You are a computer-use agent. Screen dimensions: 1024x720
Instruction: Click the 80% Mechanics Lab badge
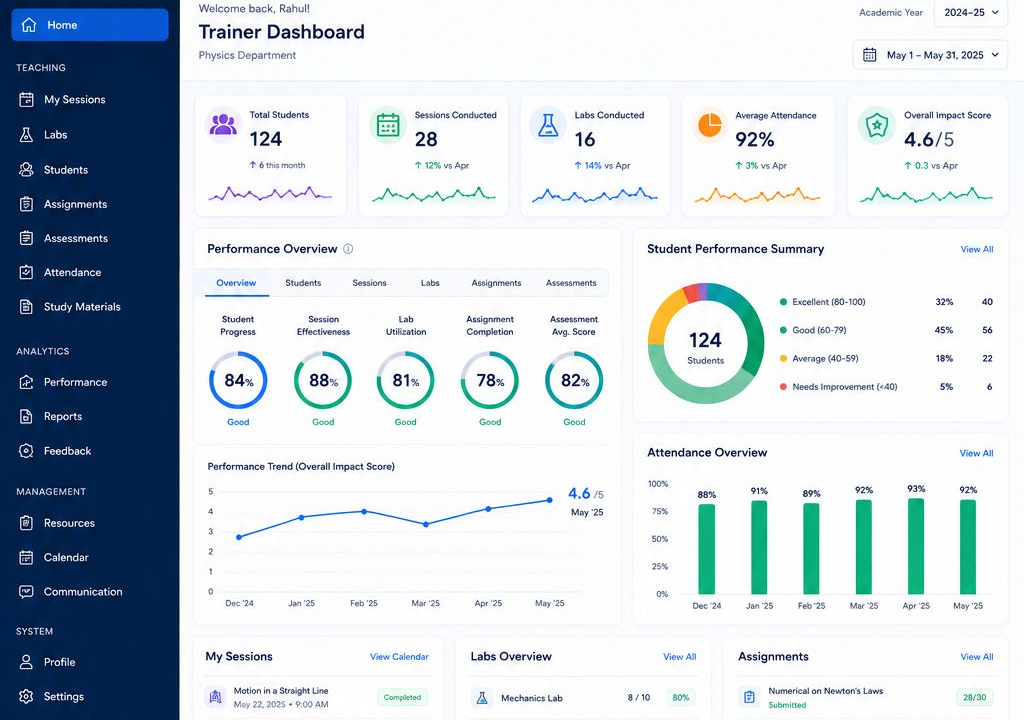(x=680, y=698)
